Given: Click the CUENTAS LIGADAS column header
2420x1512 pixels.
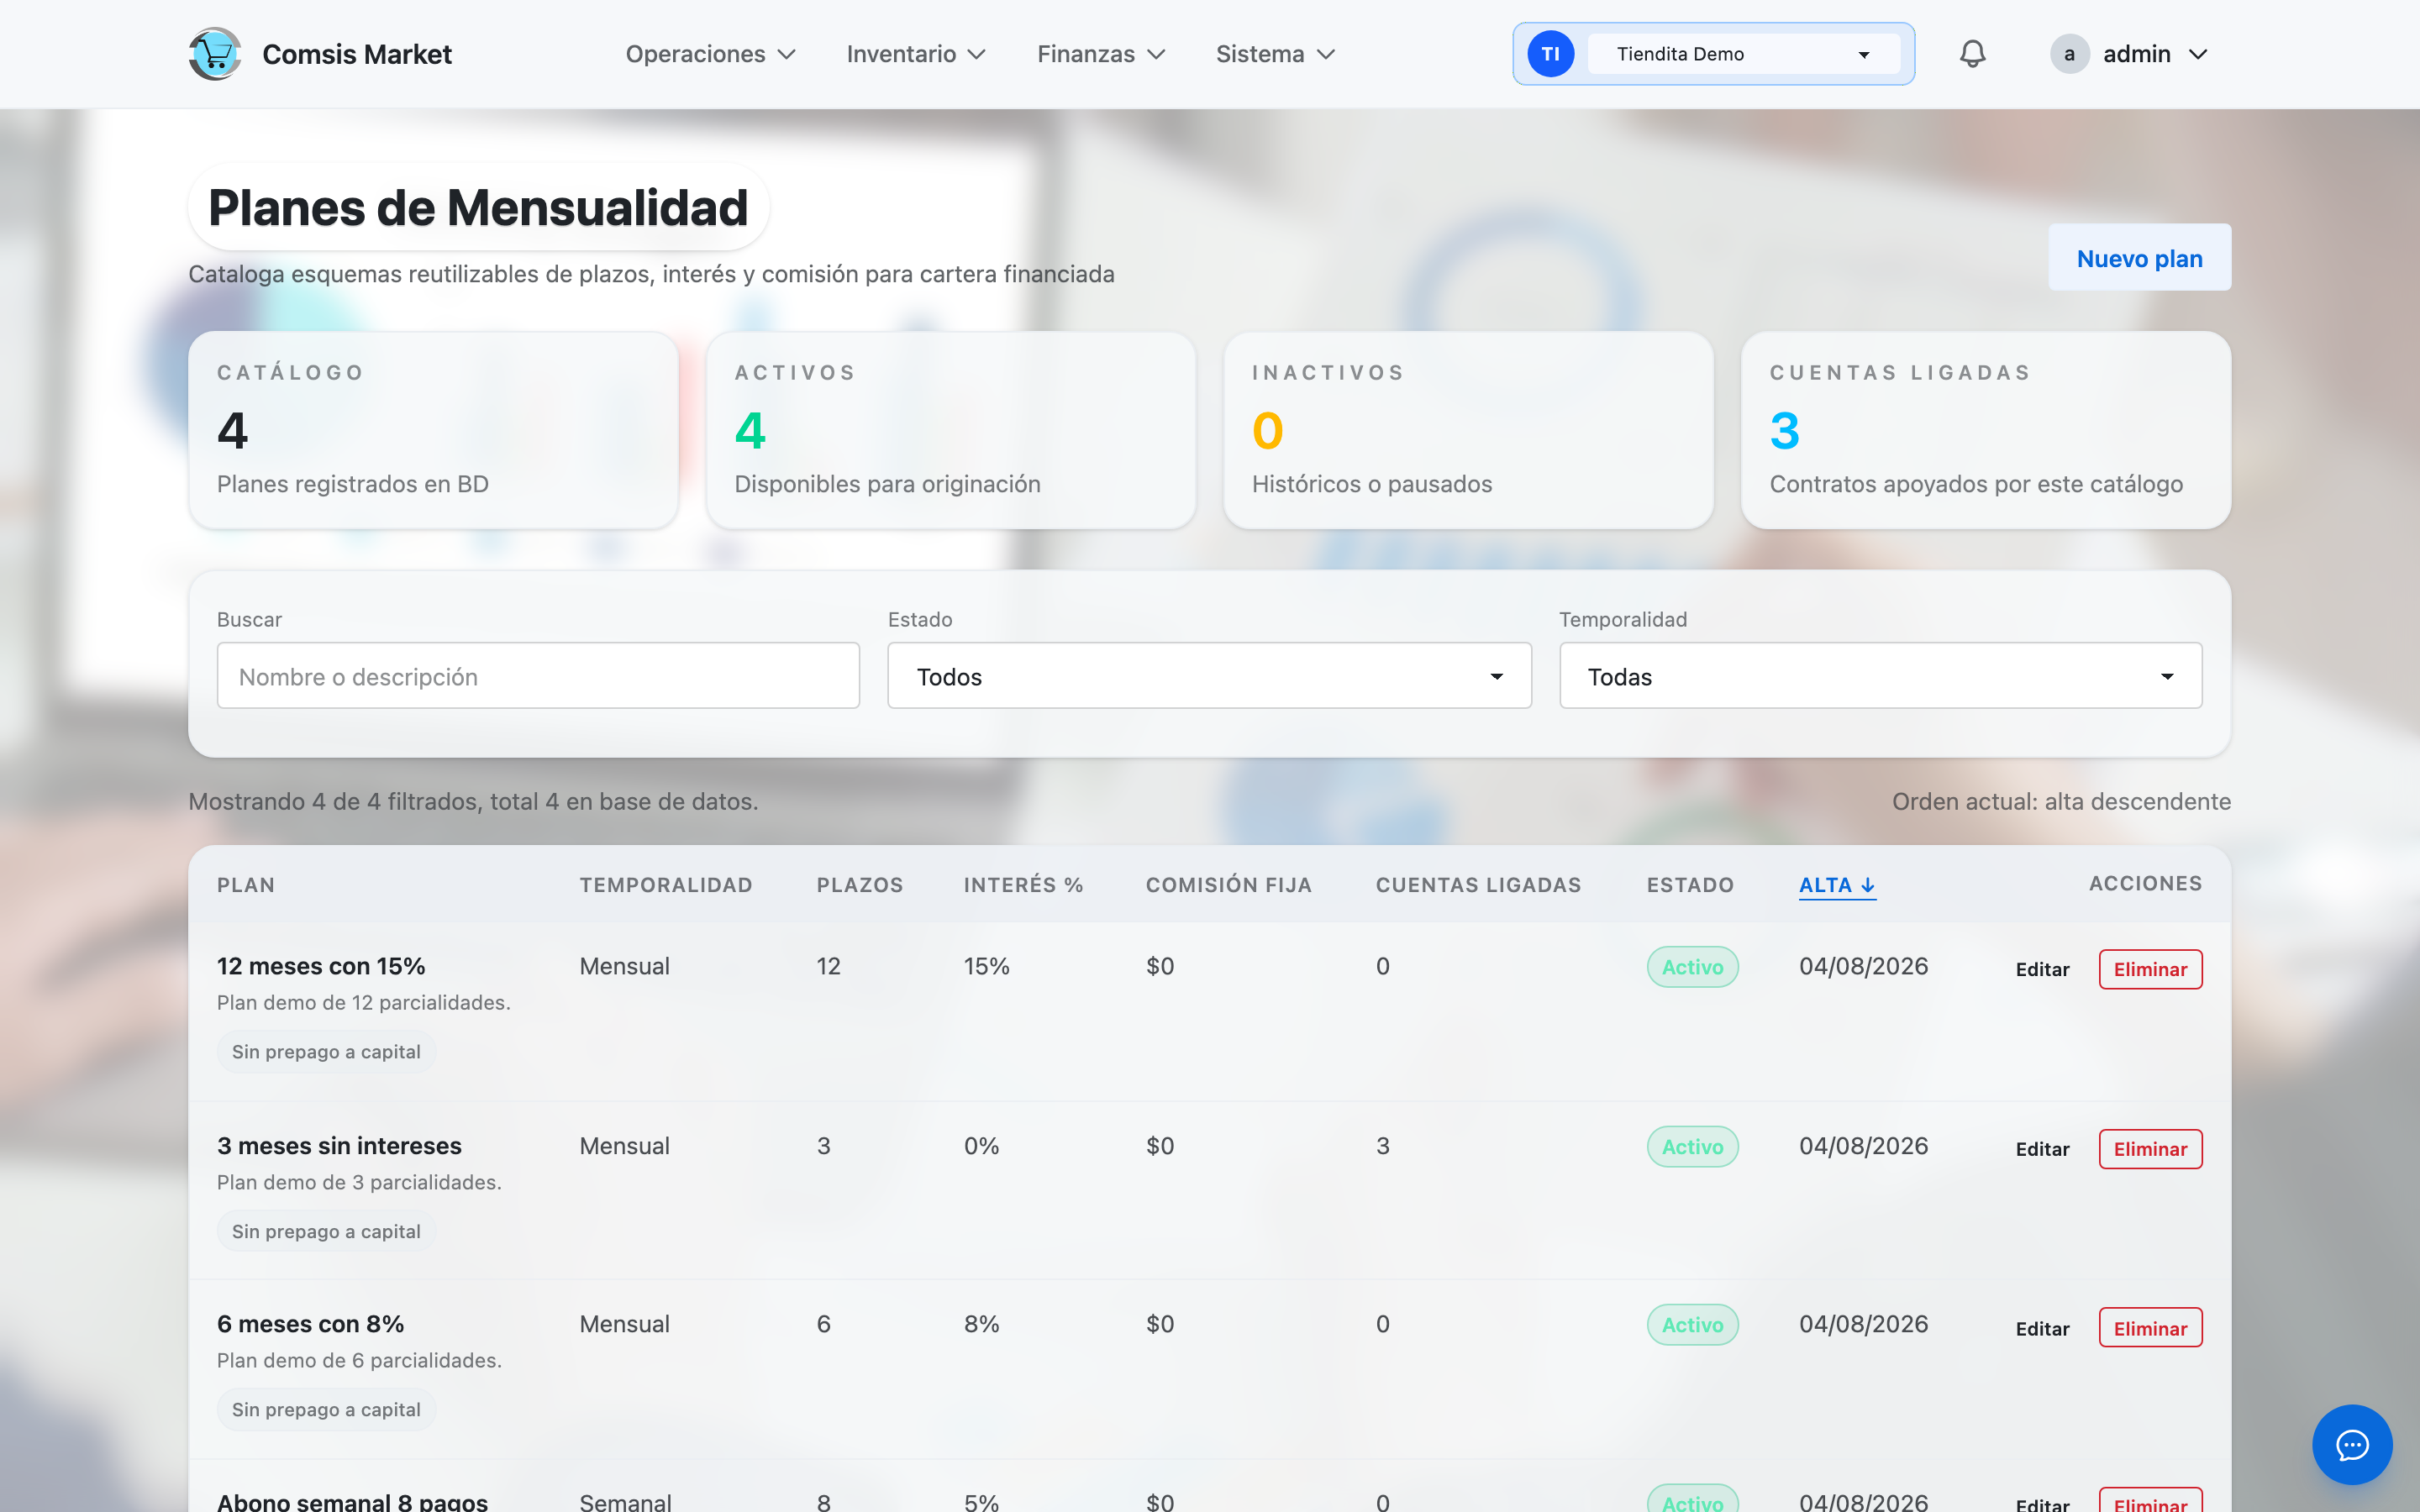Looking at the screenshot, I should coord(1478,885).
